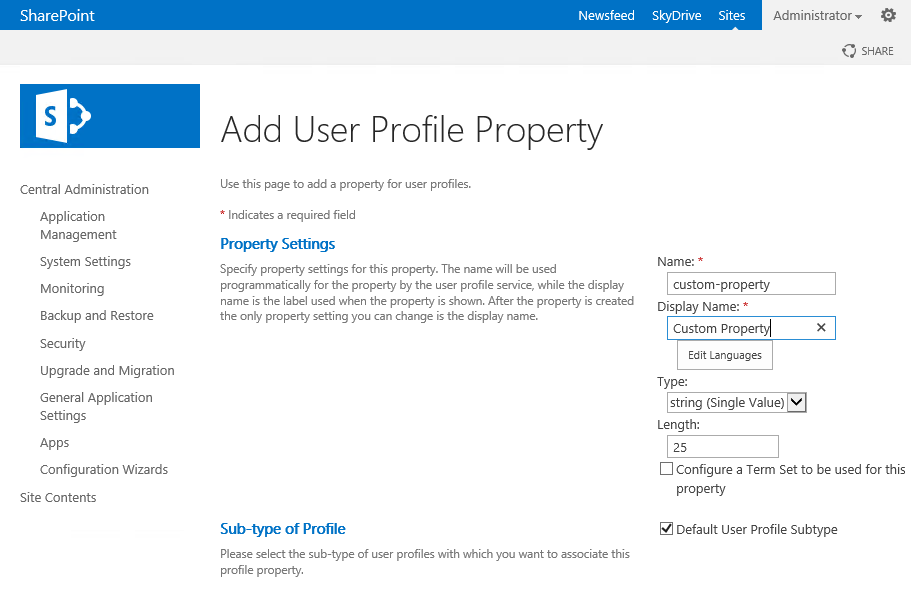Open Site Contents link
Viewport: 911px width, 600px height.
(58, 497)
